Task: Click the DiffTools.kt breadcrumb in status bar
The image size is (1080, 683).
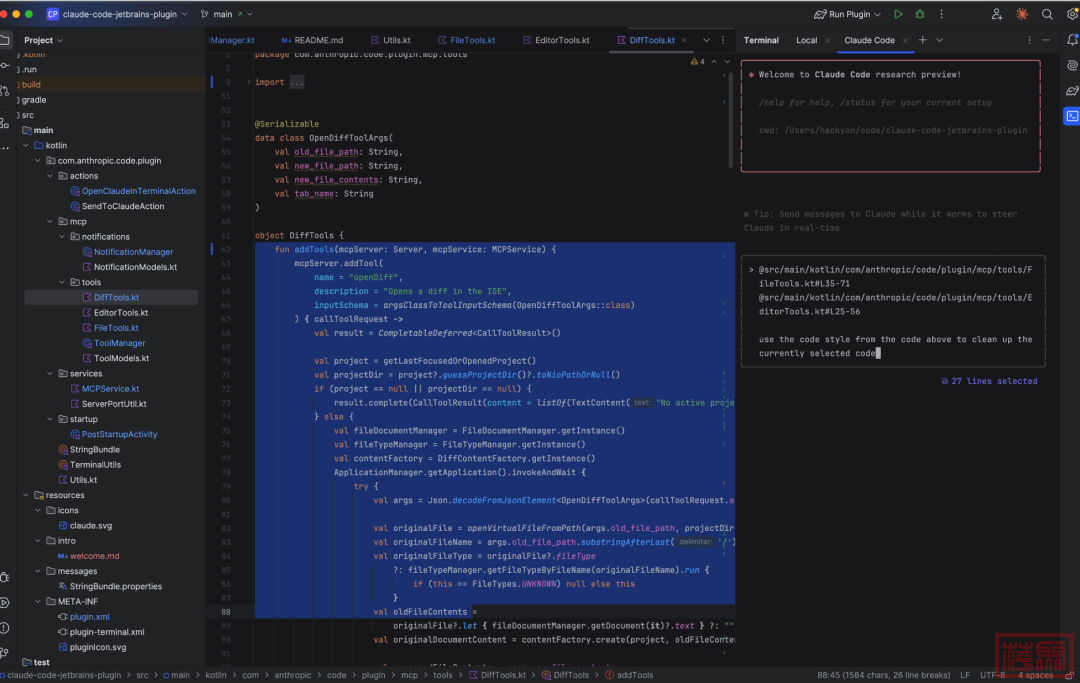Action: 497,675
